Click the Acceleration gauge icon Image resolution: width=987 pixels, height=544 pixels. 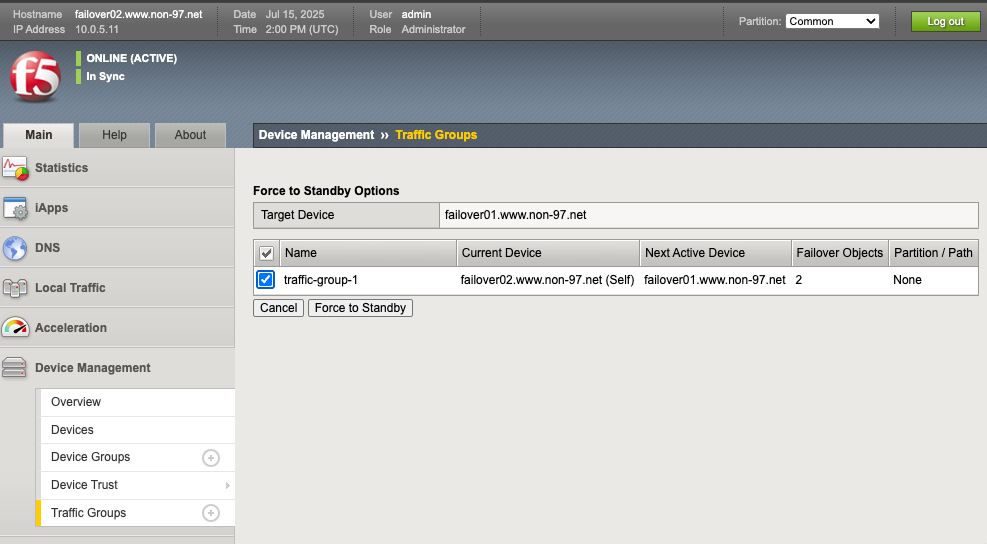click(15, 328)
